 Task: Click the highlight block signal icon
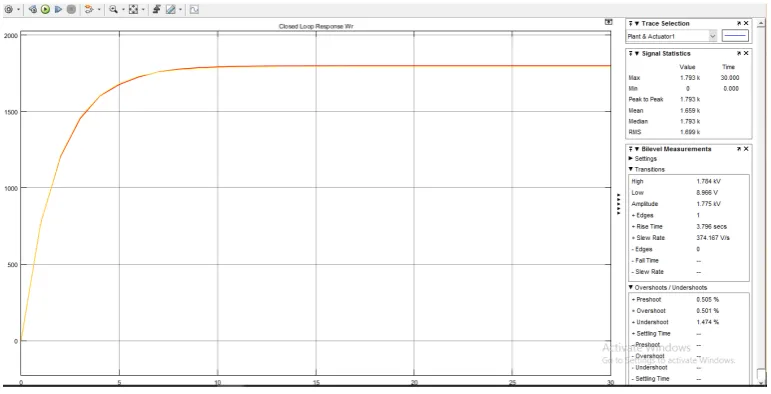89,9
